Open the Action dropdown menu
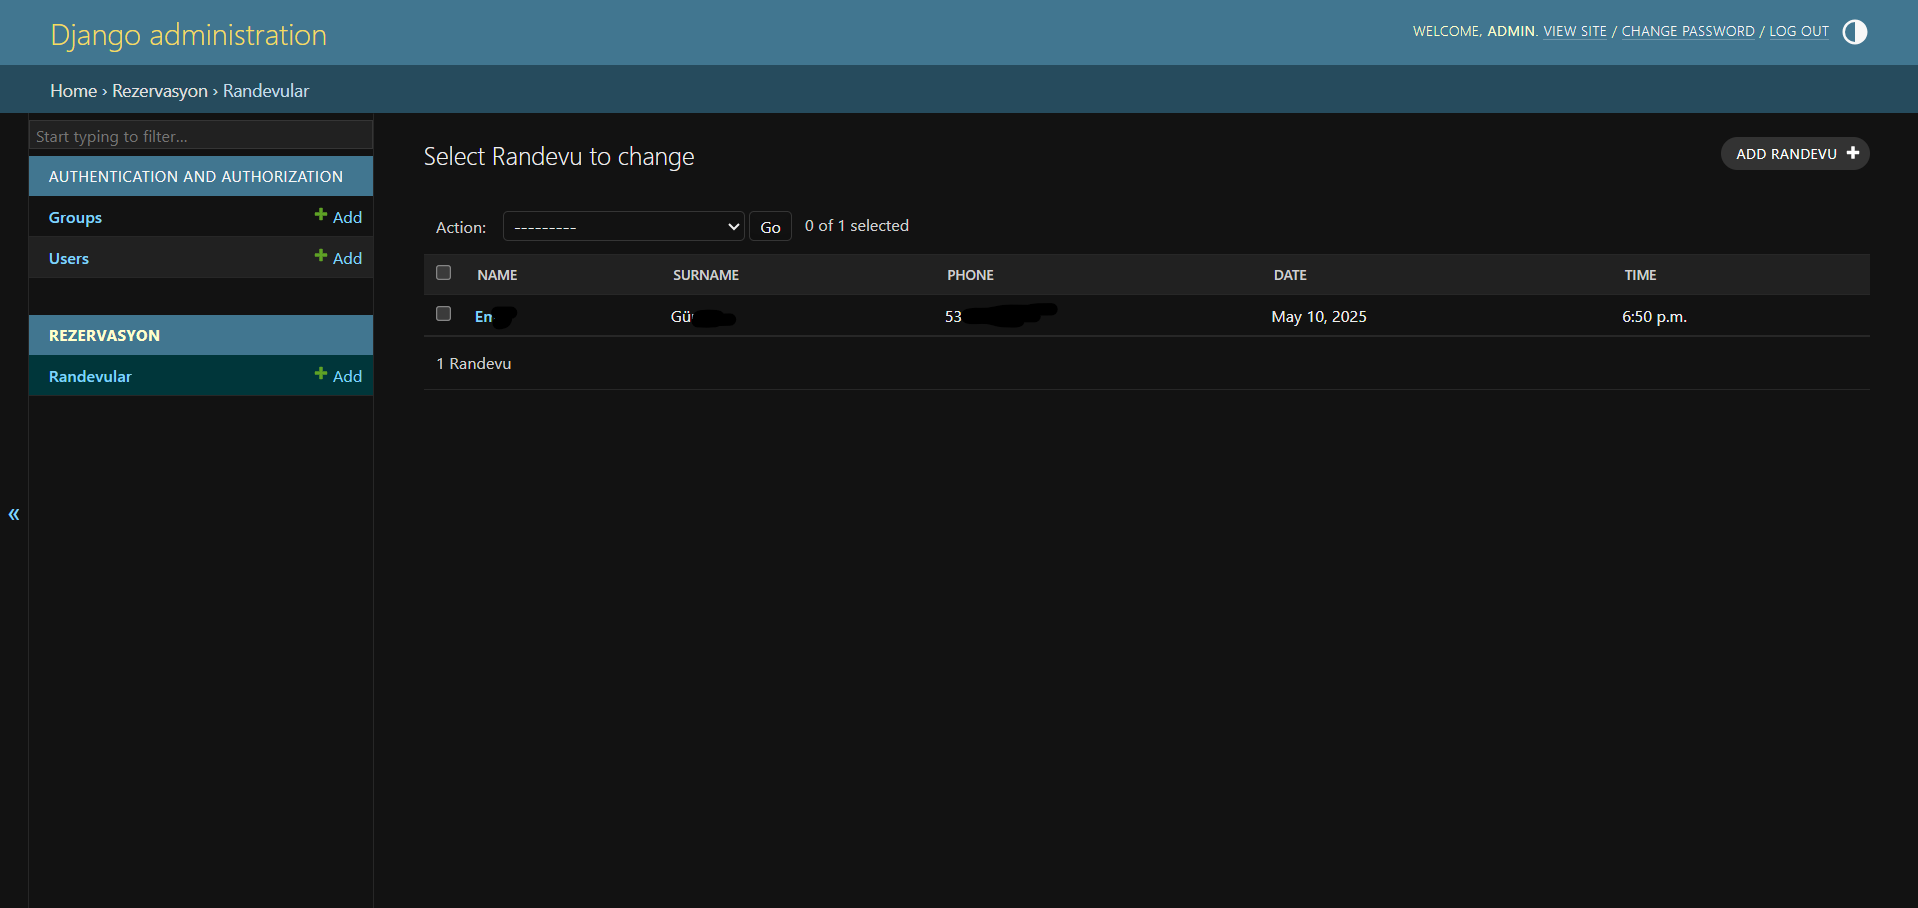1918x908 pixels. click(624, 226)
